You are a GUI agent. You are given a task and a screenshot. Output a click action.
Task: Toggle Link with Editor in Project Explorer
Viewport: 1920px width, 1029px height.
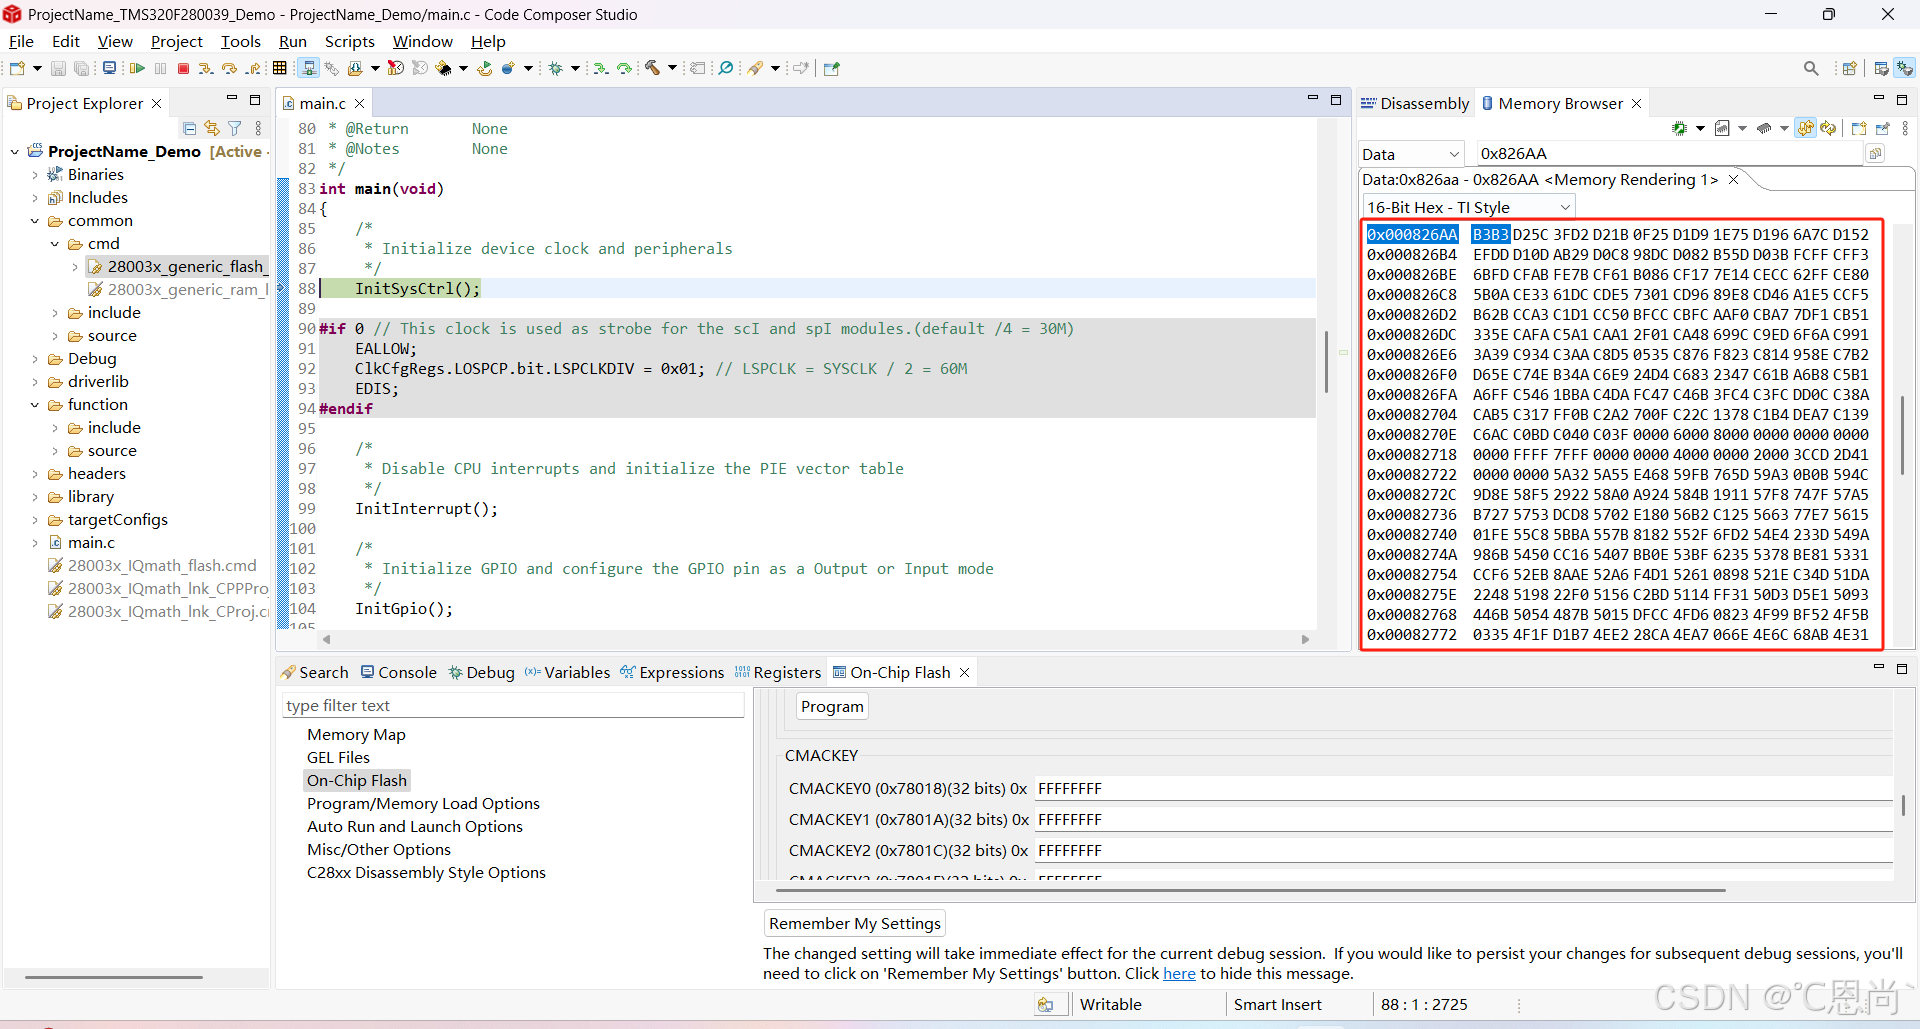coord(212,128)
